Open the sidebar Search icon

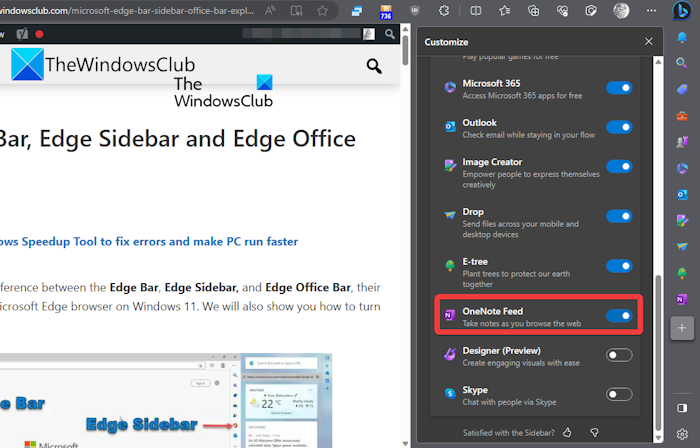(x=682, y=63)
